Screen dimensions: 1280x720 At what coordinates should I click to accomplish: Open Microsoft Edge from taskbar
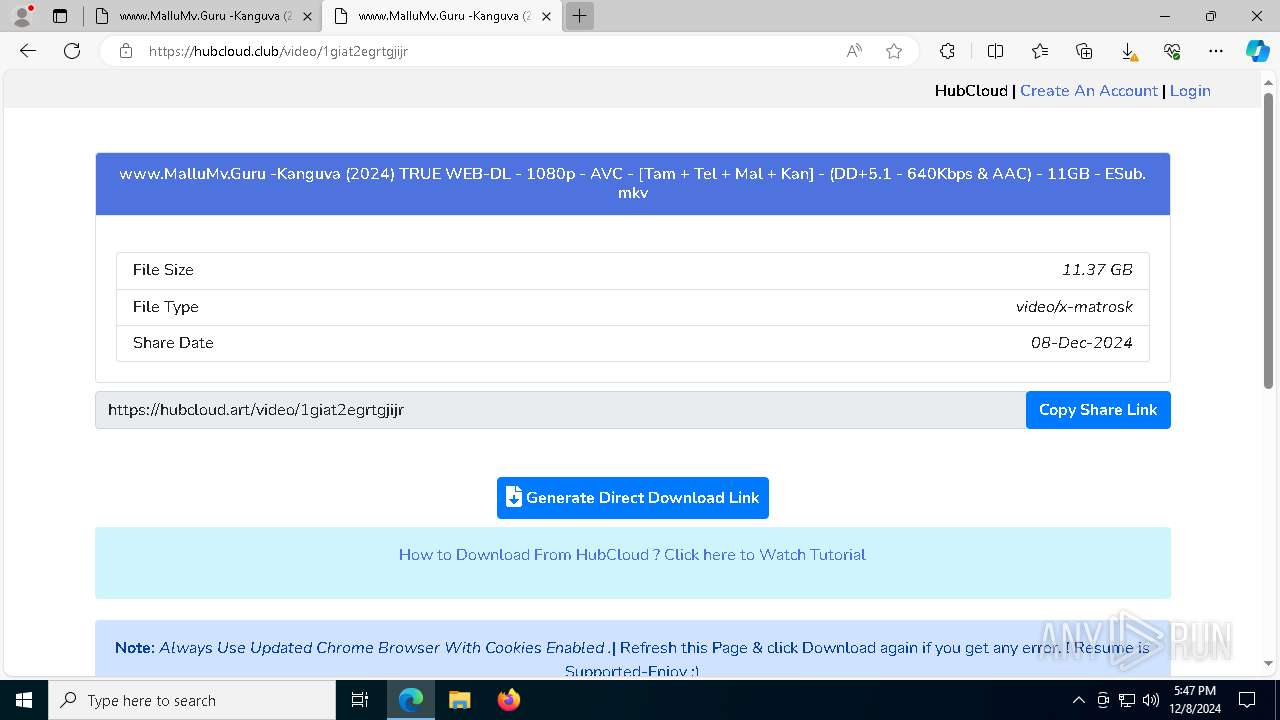click(411, 700)
